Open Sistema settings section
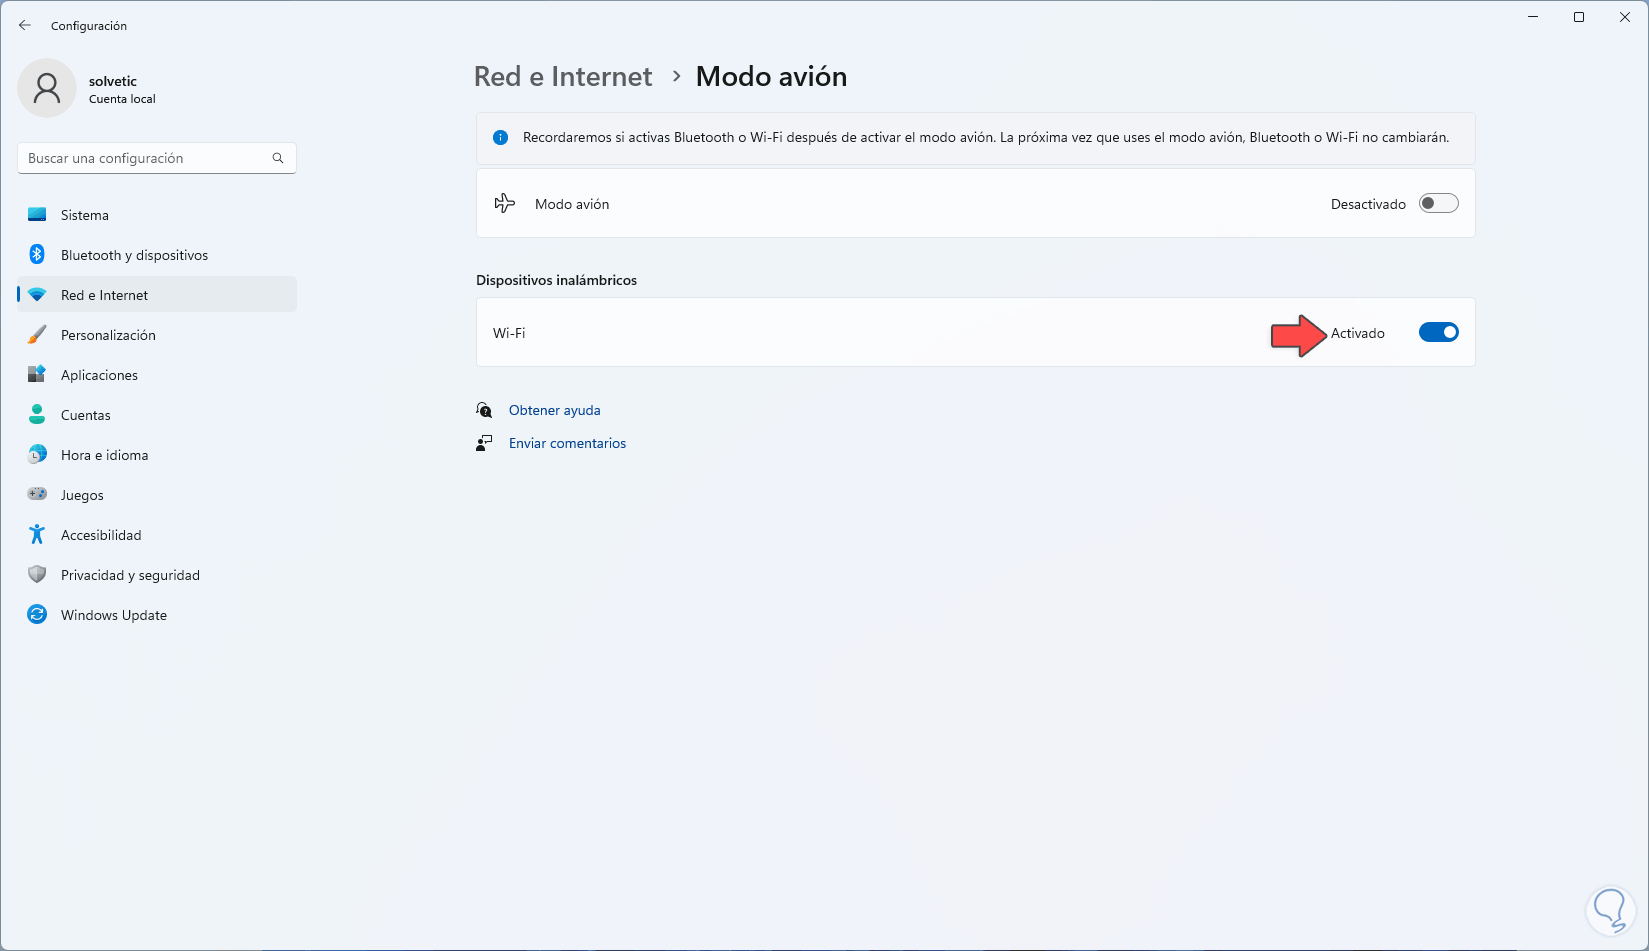Viewport: 1649px width, 951px height. (x=85, y=215)
